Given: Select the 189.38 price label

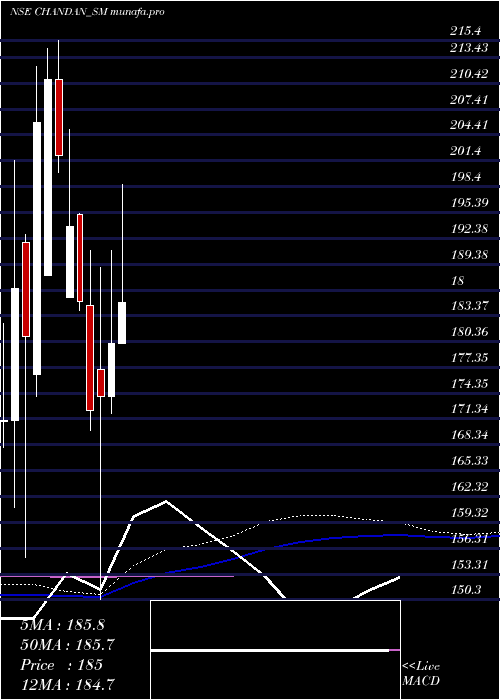Looking at the screenshot, I should tap(469, 255).
